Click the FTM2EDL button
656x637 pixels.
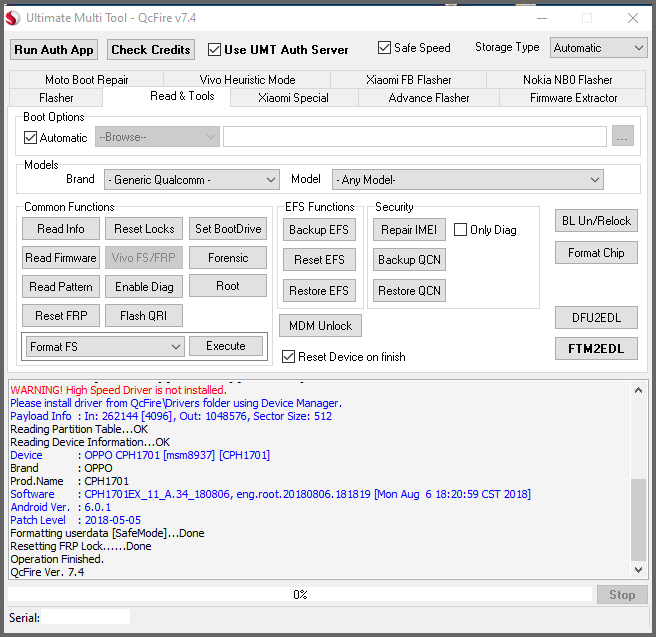596,348
